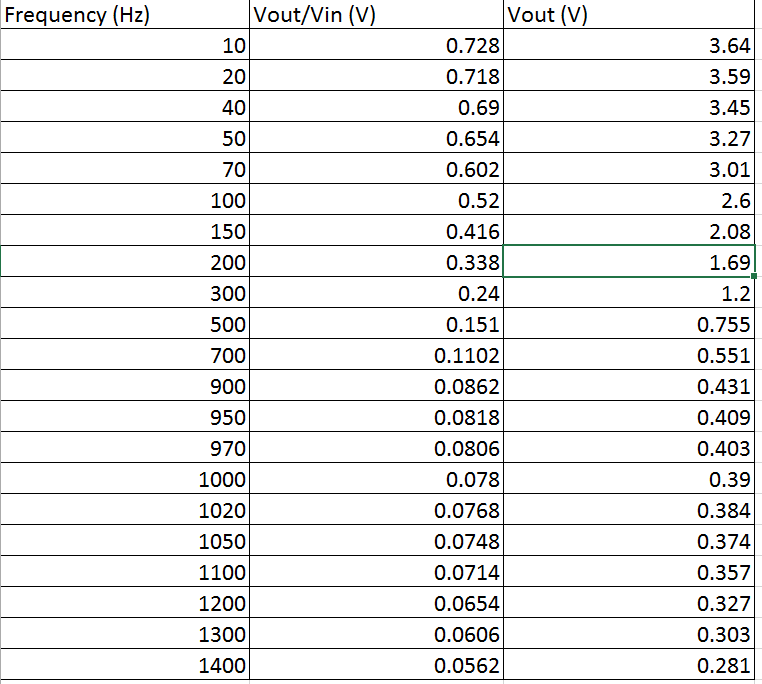Select the cell with value 3.59
This screenshot has width=762, height=684.
629,75
